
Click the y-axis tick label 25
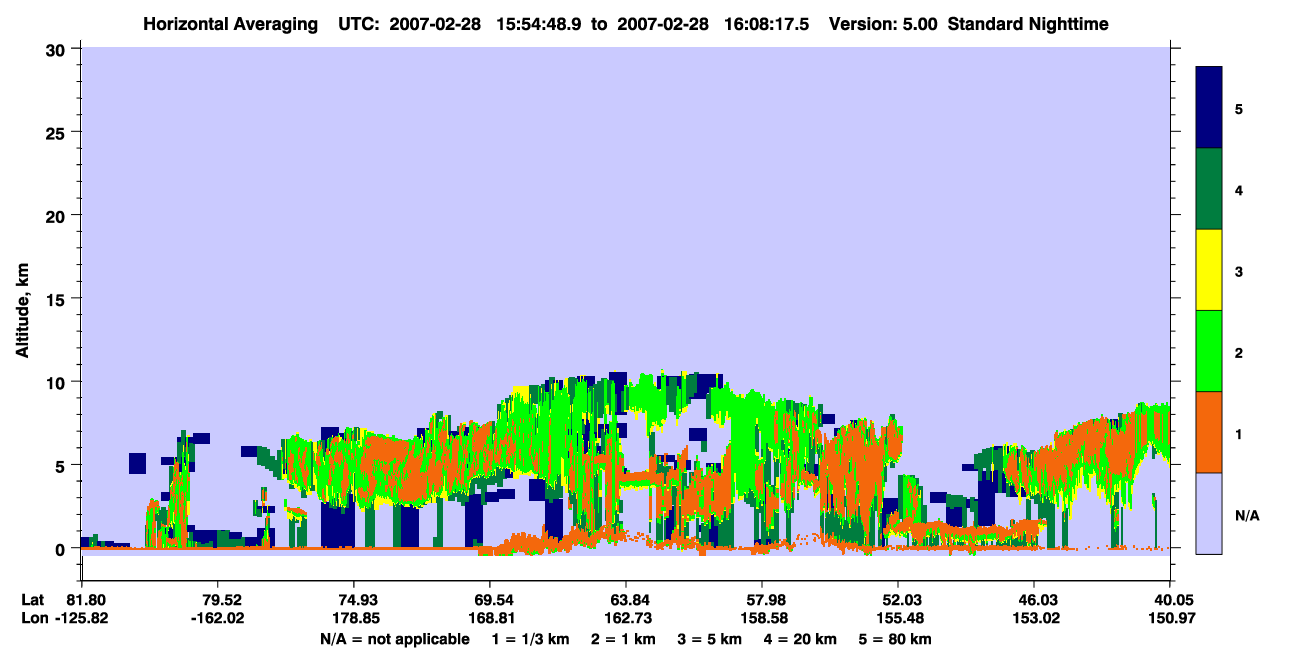(58, 132)
